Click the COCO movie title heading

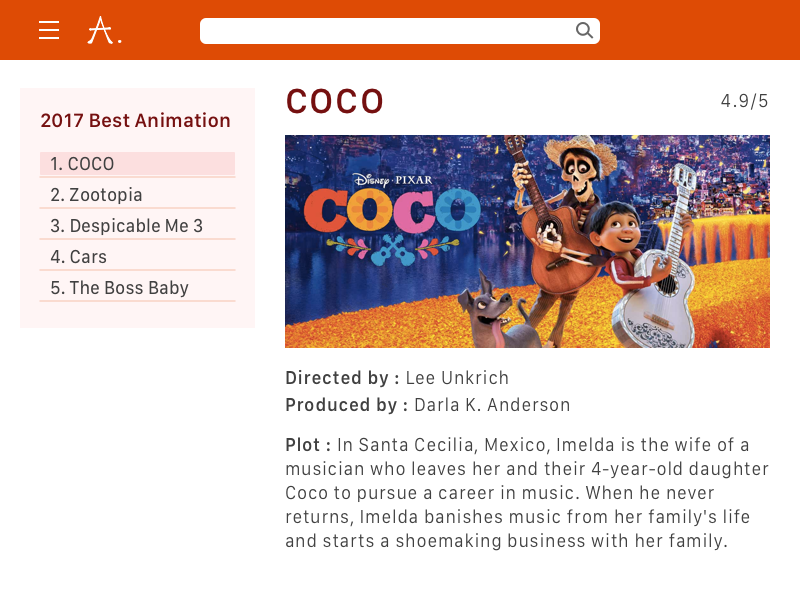[x=334, y=101]
